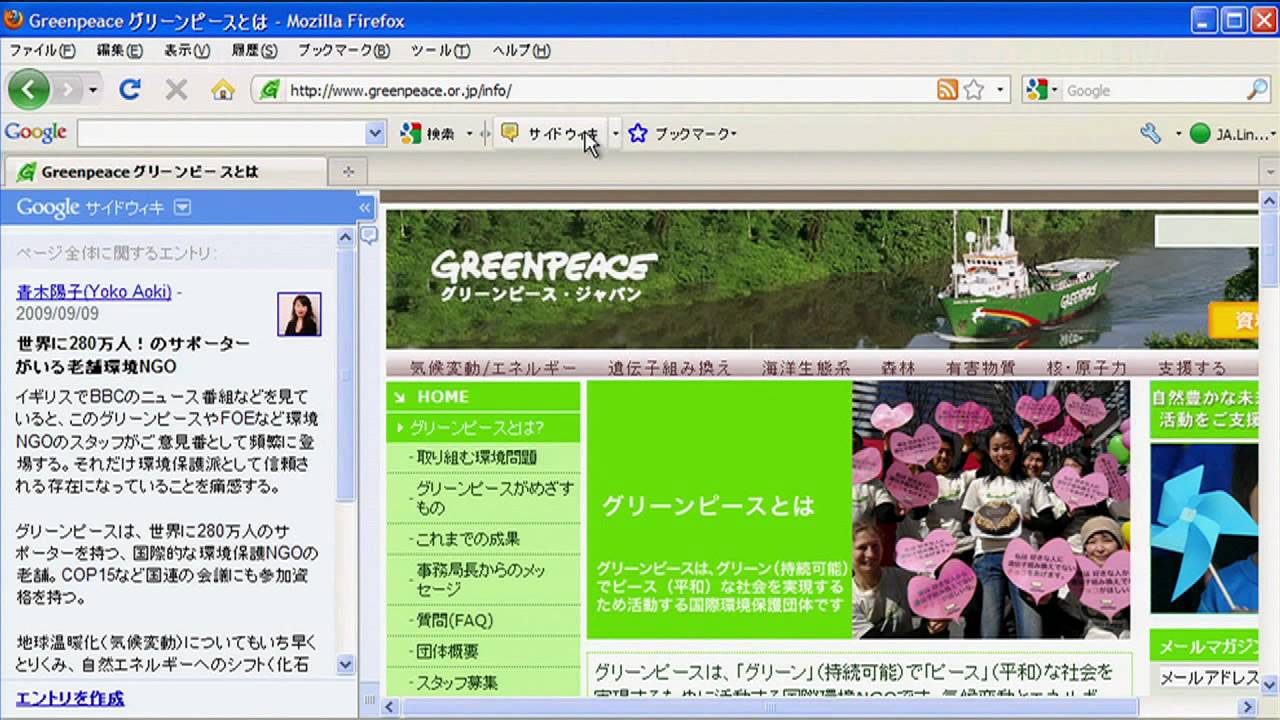Click the エントリを作成 link
The height and width of the screenshot is (720, 1280).
(70, 698)
